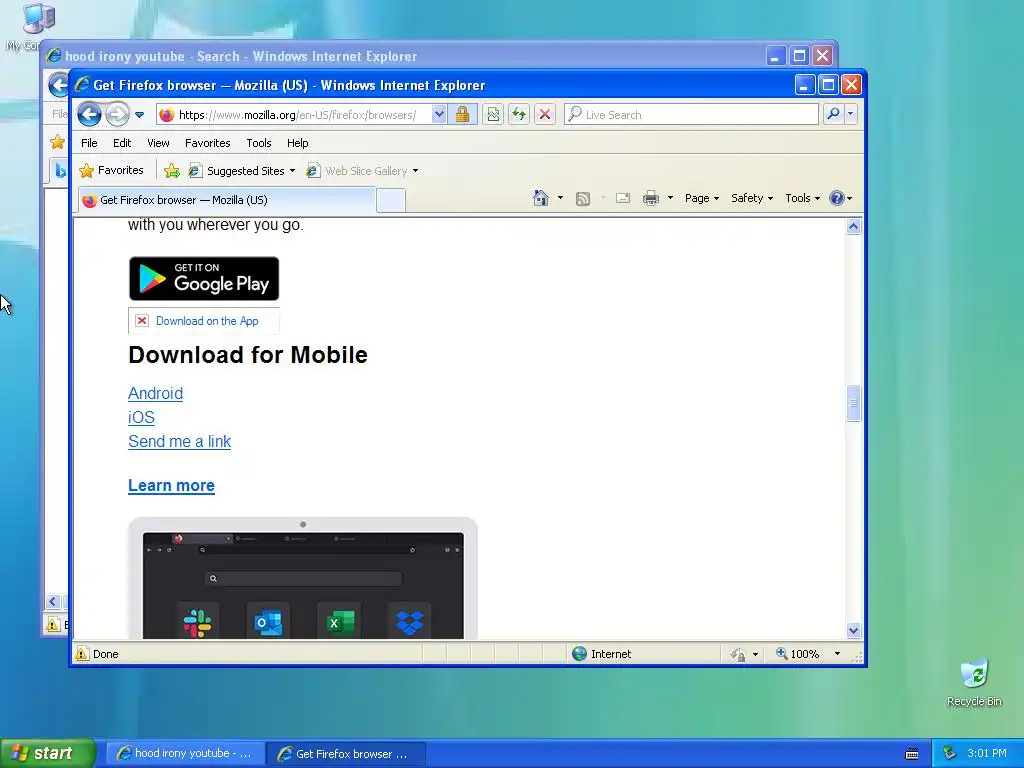Expand the zoom level dropdown arrow
Screen dimensions: 1024x768
[x=837, y=654]
